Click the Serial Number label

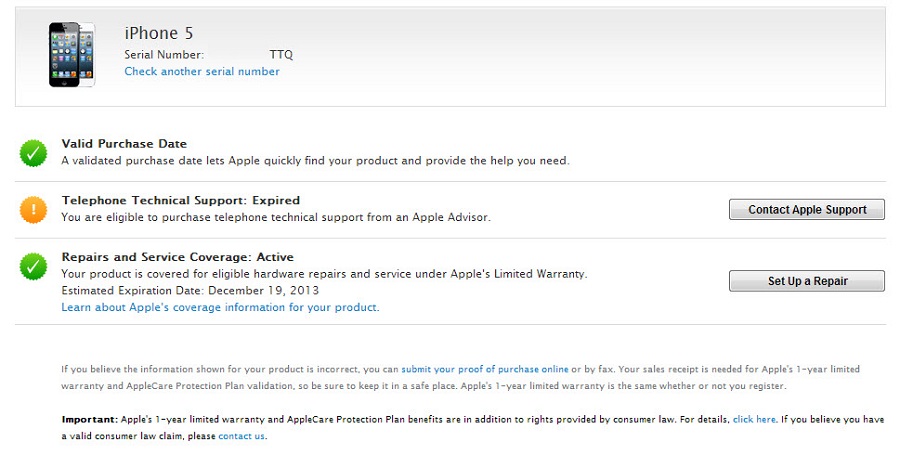coord(164,55)
